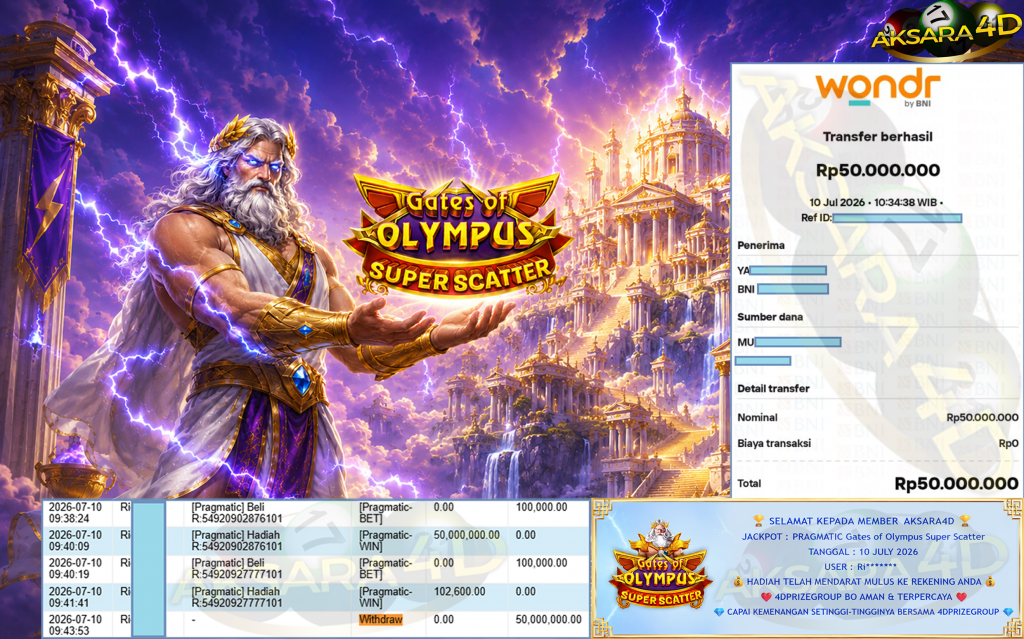Click the 'Biaya transaksi' label
Screen dimensions: 1024x639
click(x=774, y=443)
